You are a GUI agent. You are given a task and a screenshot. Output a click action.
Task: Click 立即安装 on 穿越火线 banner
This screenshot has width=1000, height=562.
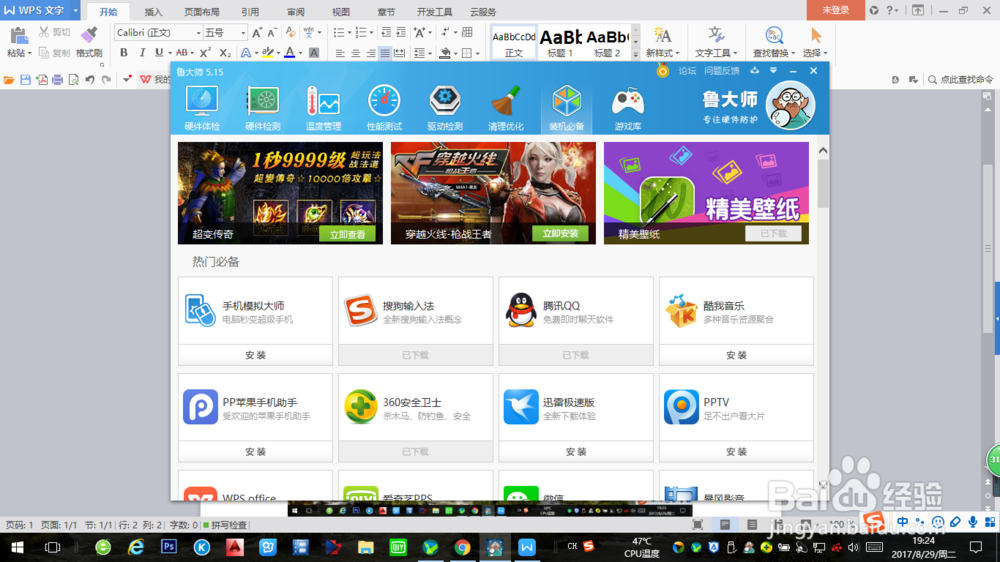pos(561,233)
